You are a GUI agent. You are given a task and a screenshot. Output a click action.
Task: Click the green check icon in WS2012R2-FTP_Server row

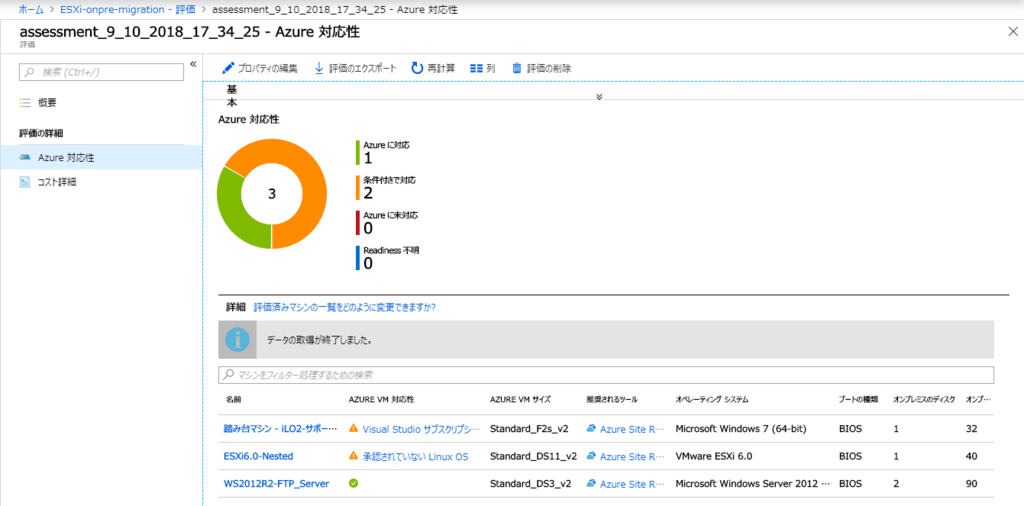point(354,483)
